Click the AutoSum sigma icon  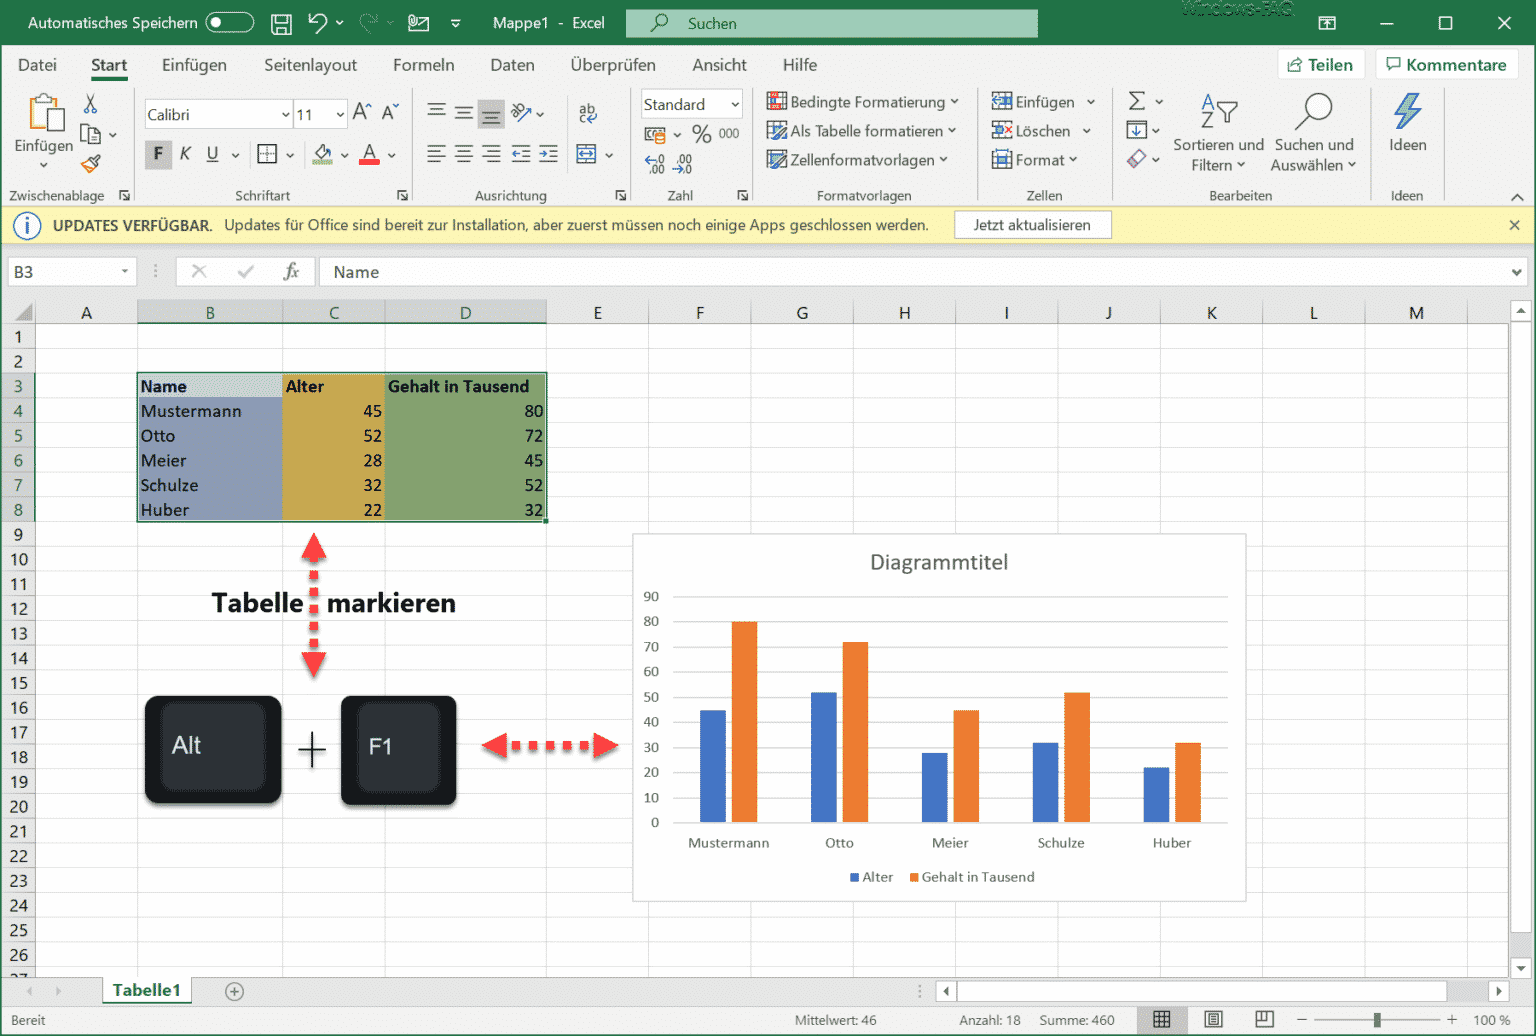point(1137,101)
